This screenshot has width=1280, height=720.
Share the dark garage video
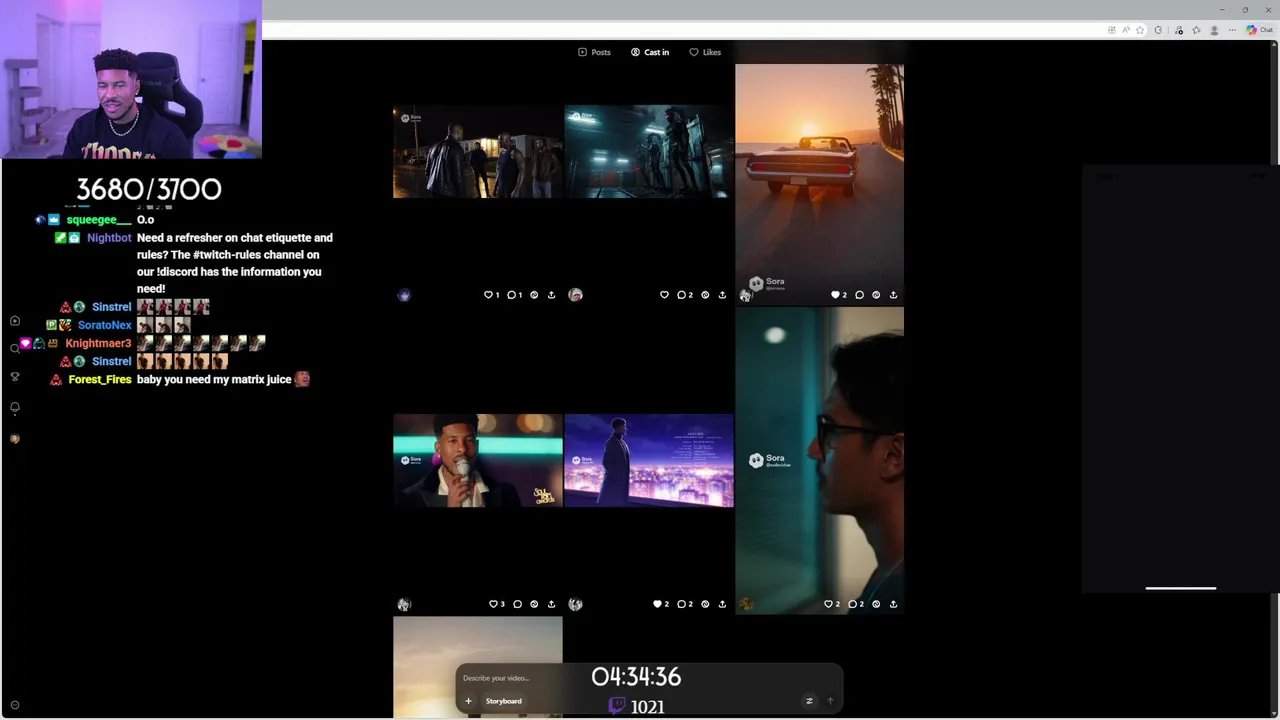[722, 295]
